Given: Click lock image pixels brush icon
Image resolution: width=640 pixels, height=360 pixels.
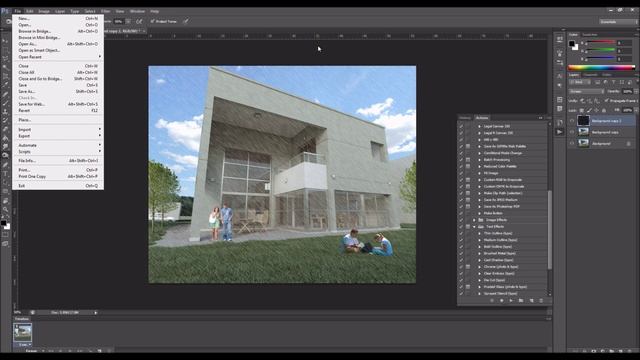Looking at the screenshot, I should pyautogui.click(x=589, y=110).
